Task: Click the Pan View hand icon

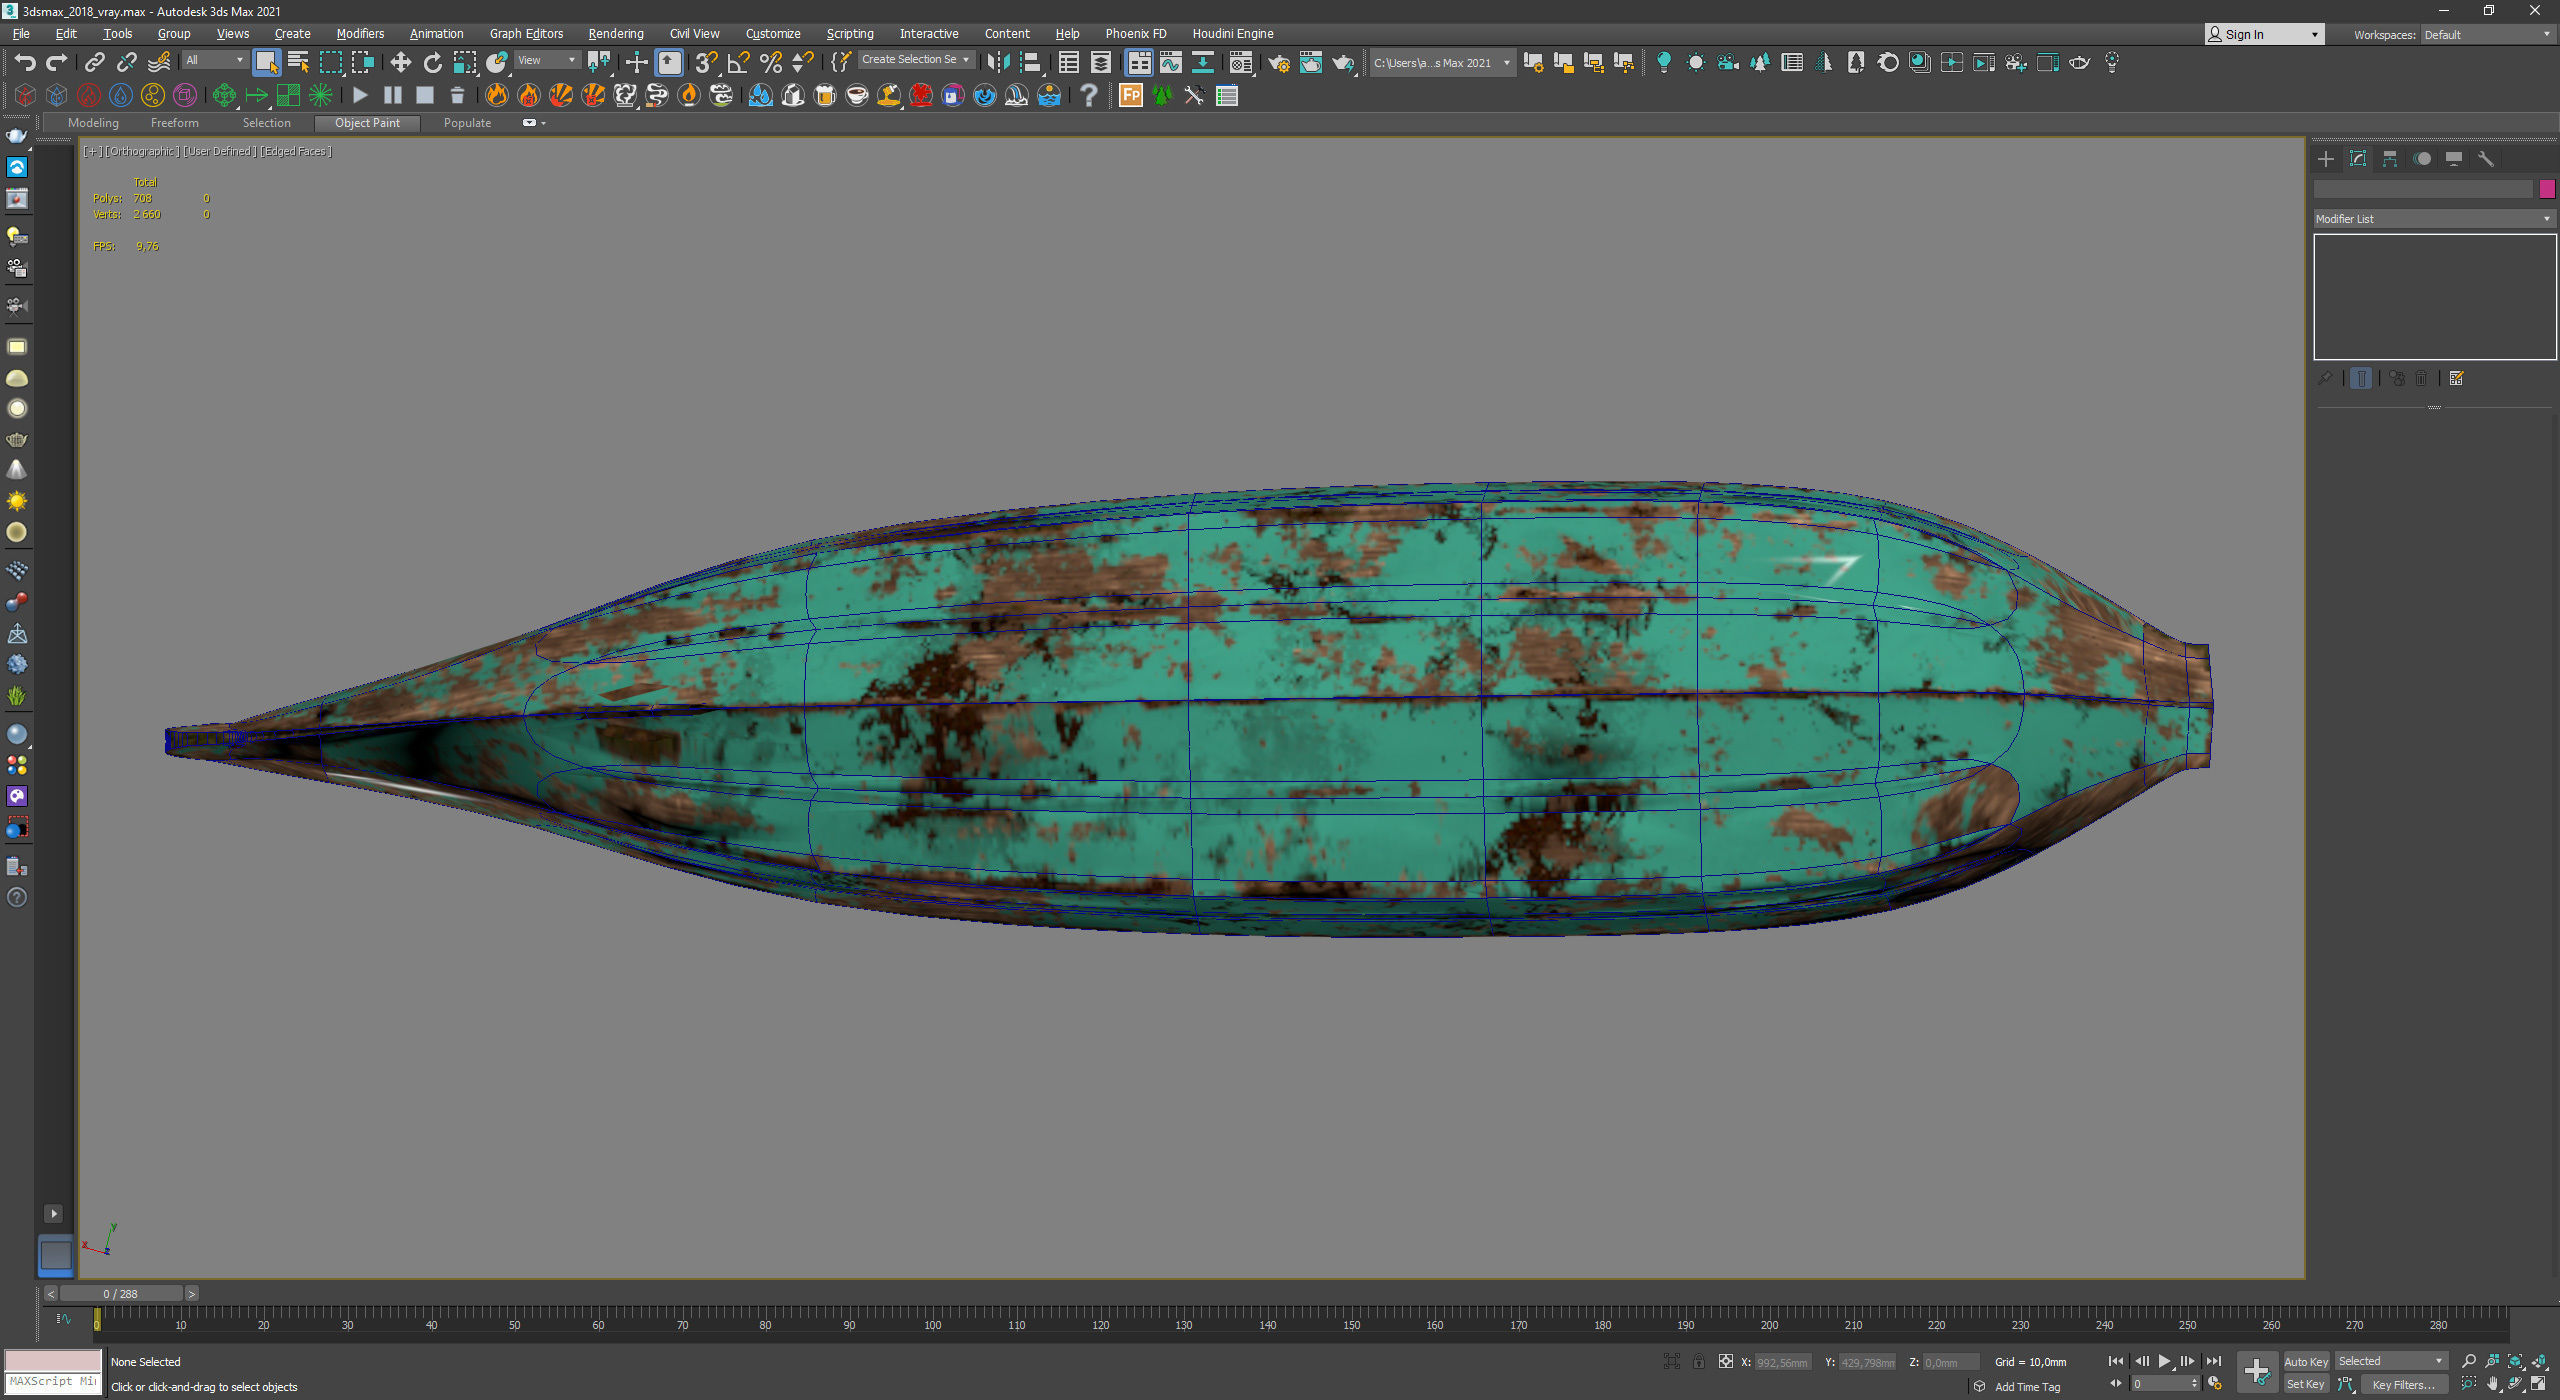Action: tap(2493, 1384)
